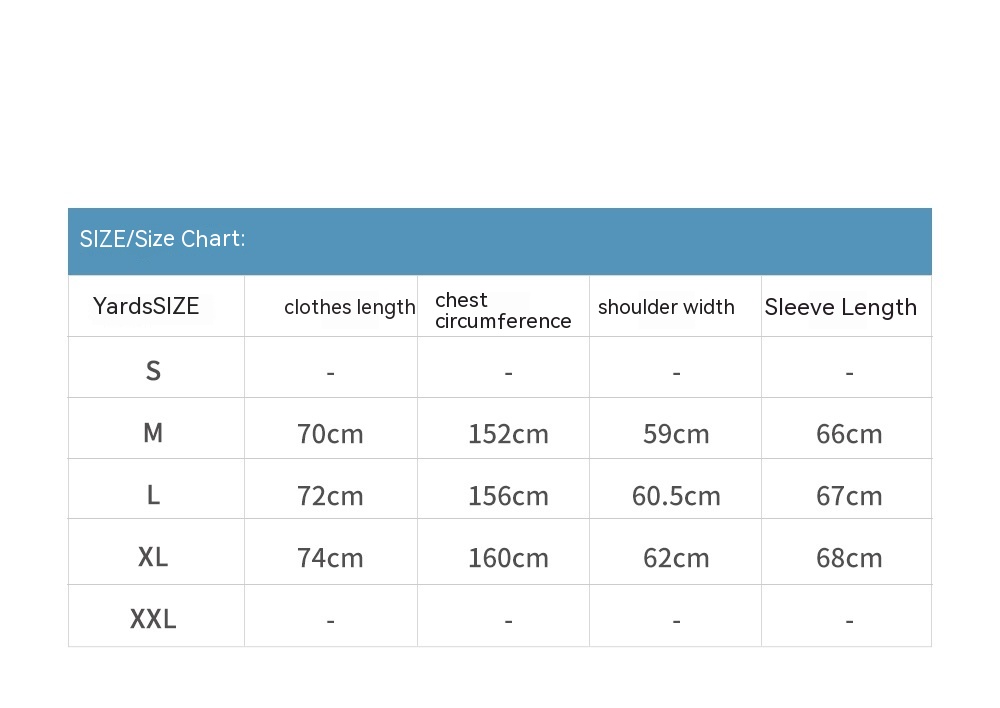Select the 152cm chest circumference value
Image resolution: width=1000 pixels, height=708 pixels.
pos(508,434)
